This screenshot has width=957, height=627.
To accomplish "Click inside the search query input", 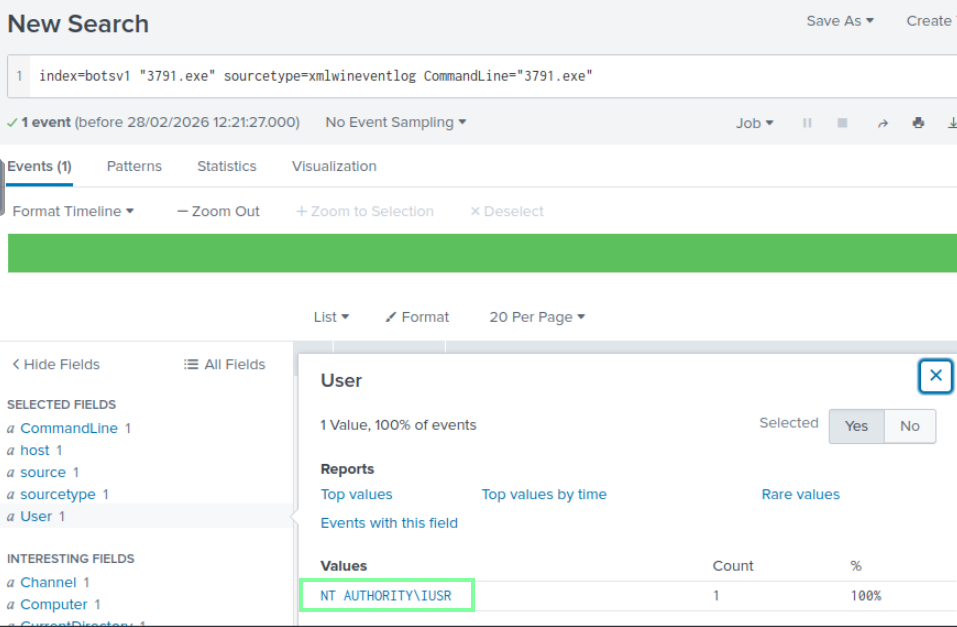I will click(480, 76).
